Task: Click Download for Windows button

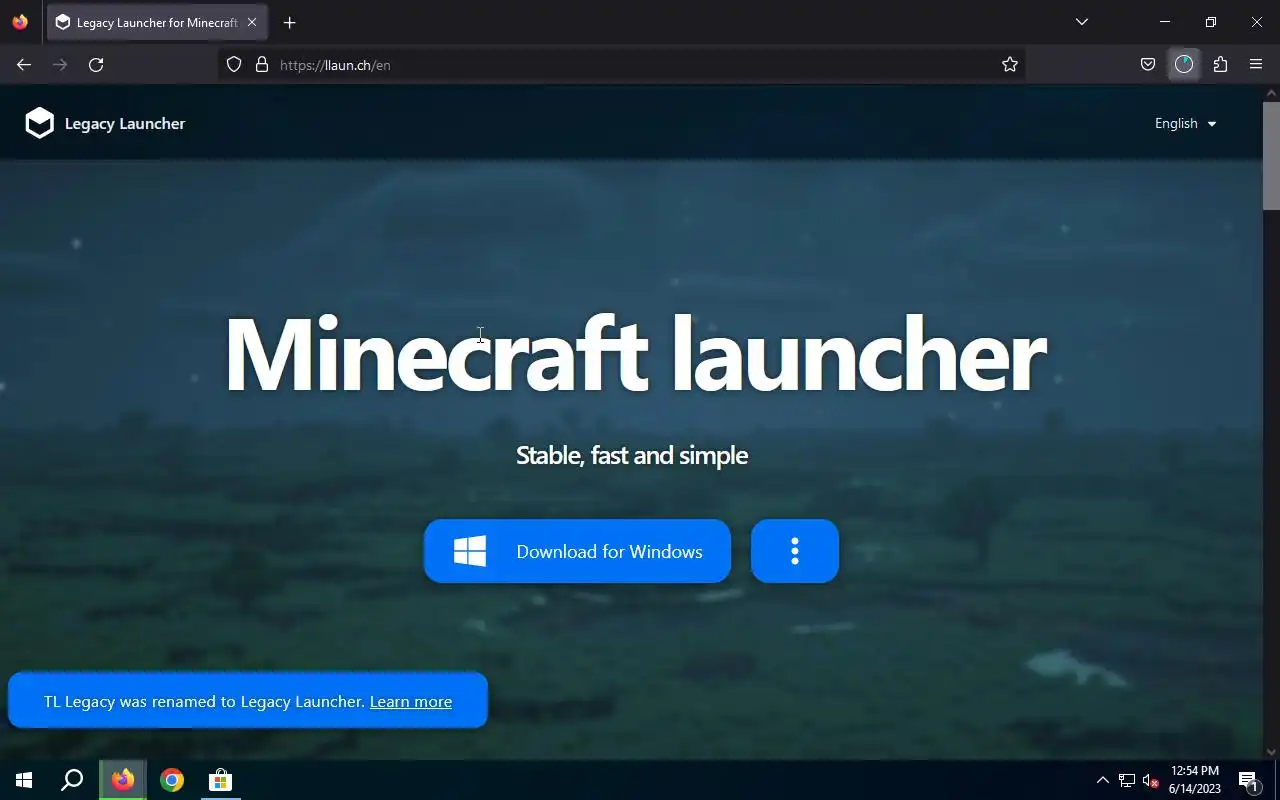Action: pyautogui.click(x=577, y=551)
